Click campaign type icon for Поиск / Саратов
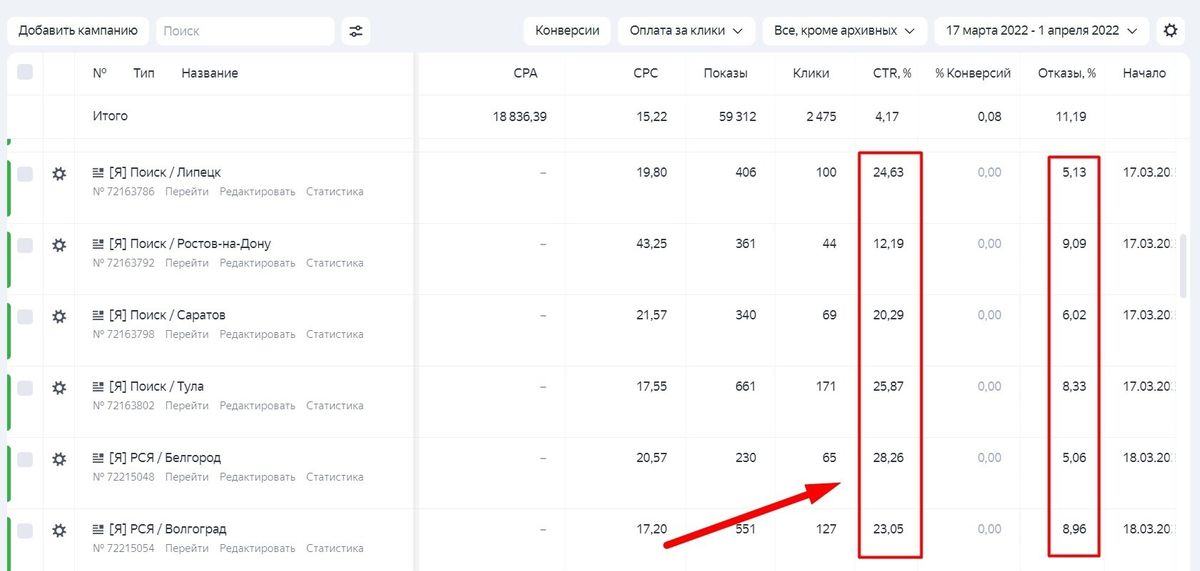1200x571 pixels. coord(98,315)
